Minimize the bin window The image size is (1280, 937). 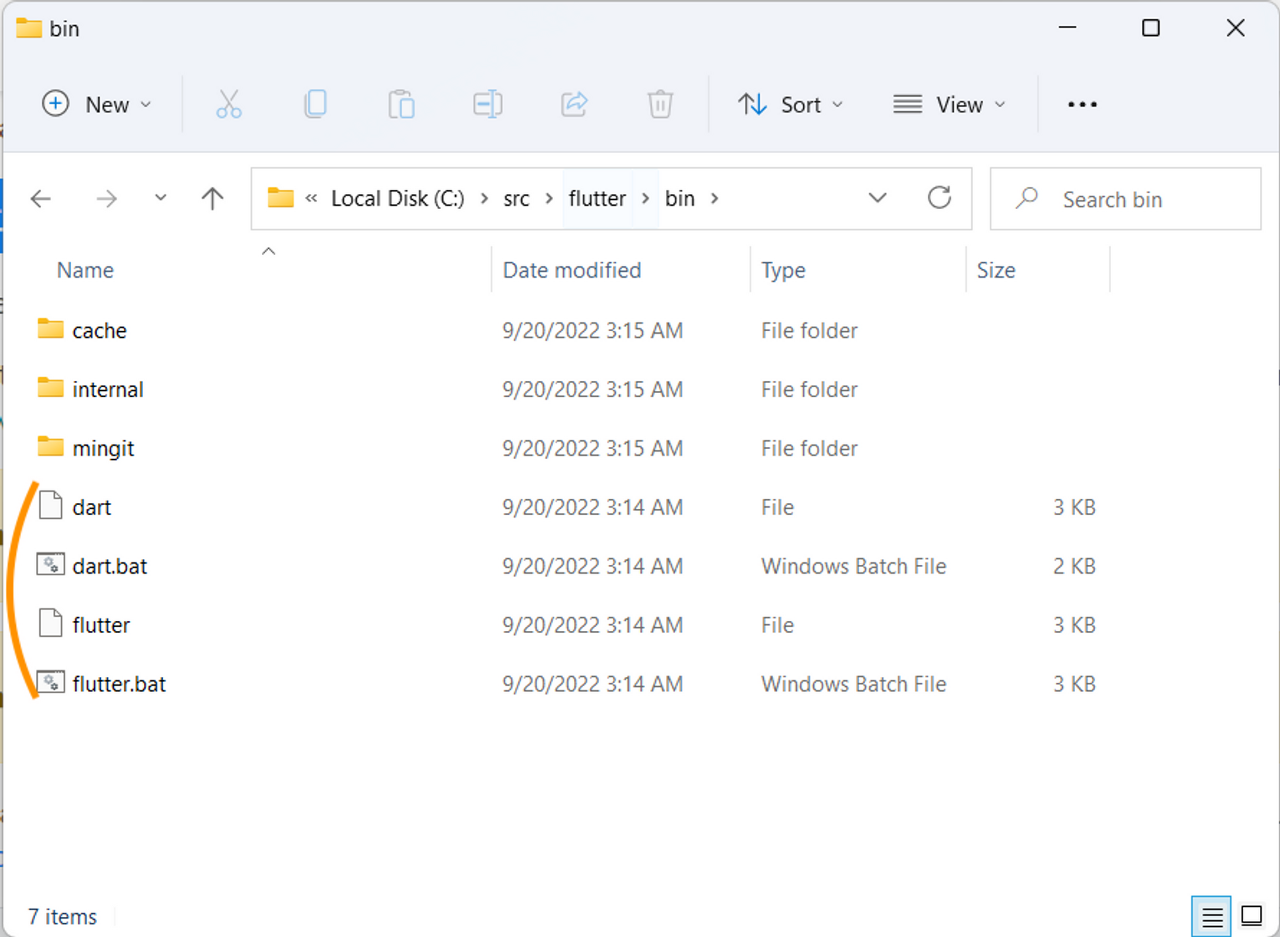point(1066,28)
